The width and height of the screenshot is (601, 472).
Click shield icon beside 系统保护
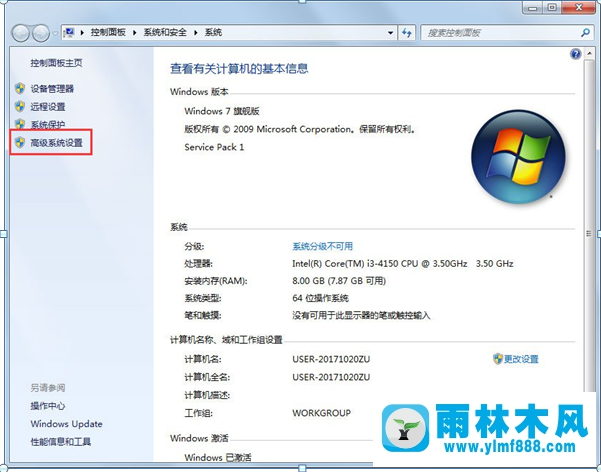tap(20, 124)
